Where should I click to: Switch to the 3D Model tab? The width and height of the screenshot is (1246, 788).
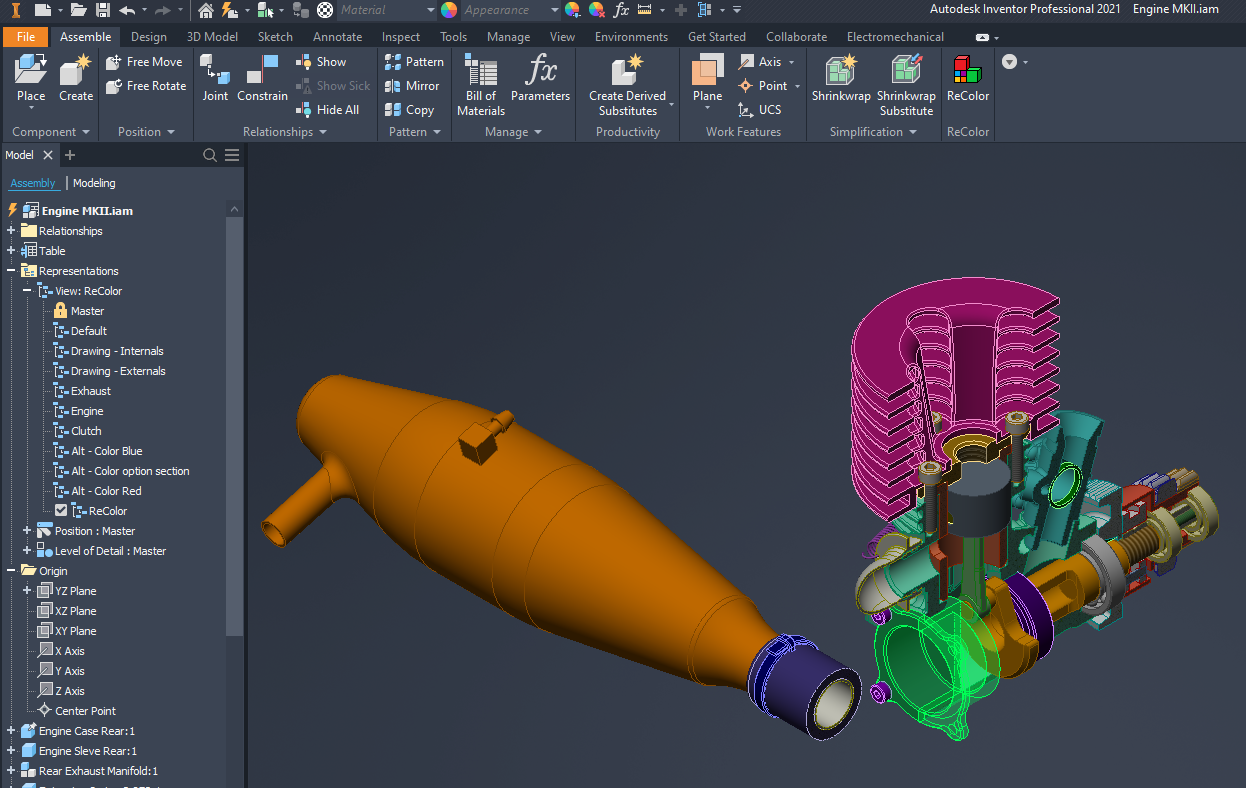tap(212, 37)
